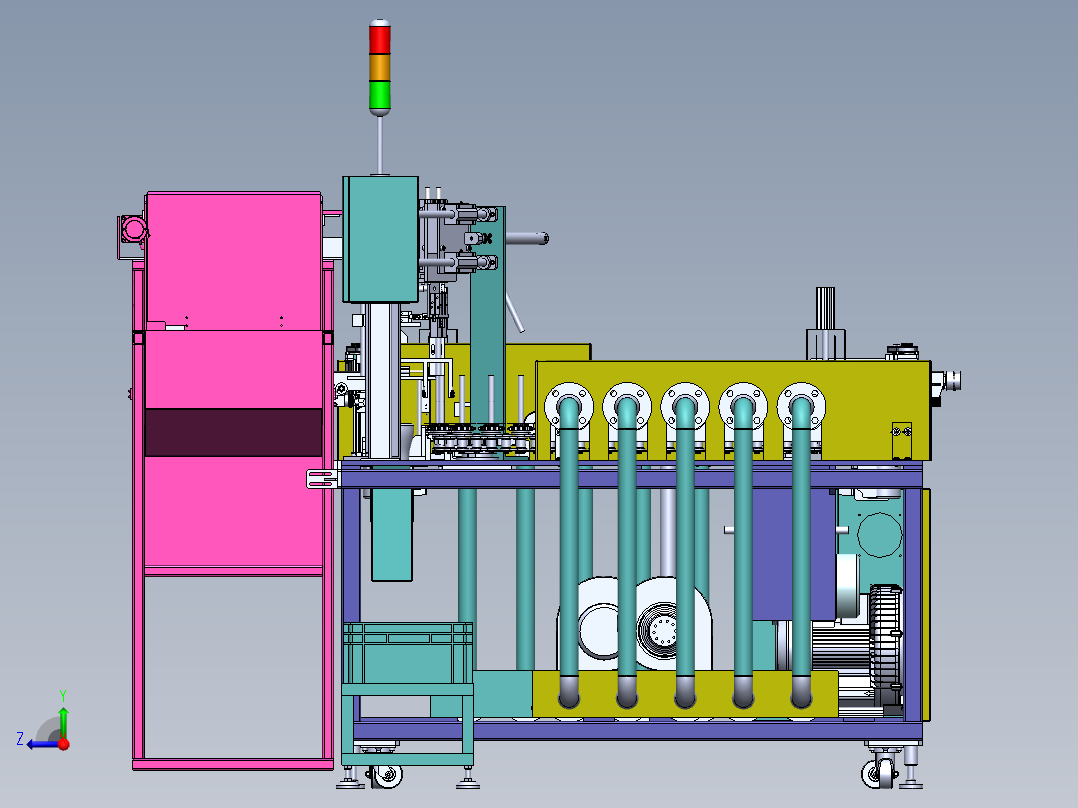Click the red origin ball of triad
The image size is (1078, 808).
(x=63, y=744)
